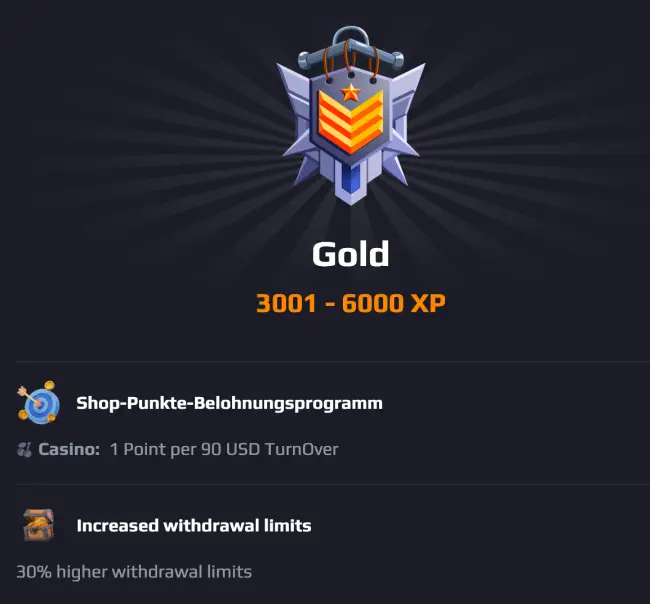Click the orange chevron stripes emblem
650x604 pixels.
[x=351, y=122]
